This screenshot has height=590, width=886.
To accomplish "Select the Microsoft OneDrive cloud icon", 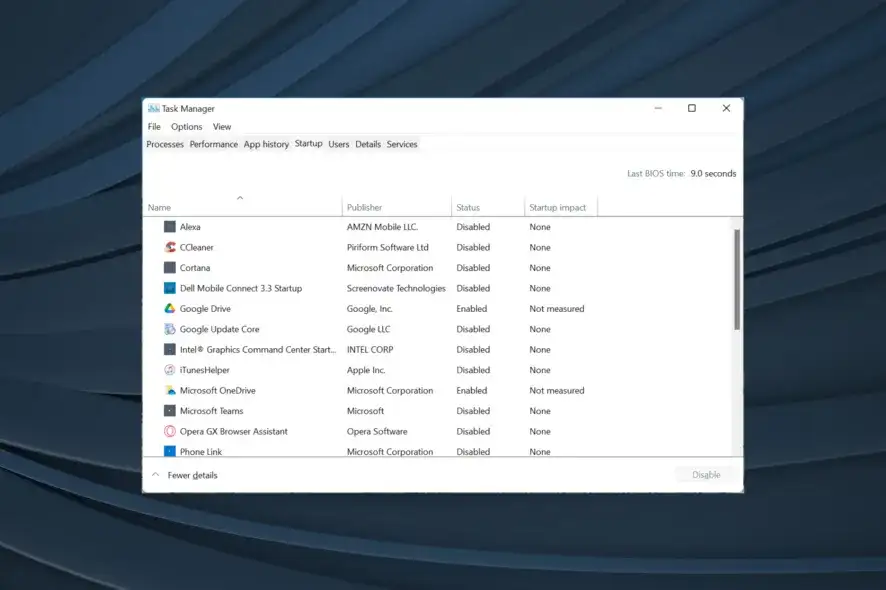I will click(x=170, y=391).
